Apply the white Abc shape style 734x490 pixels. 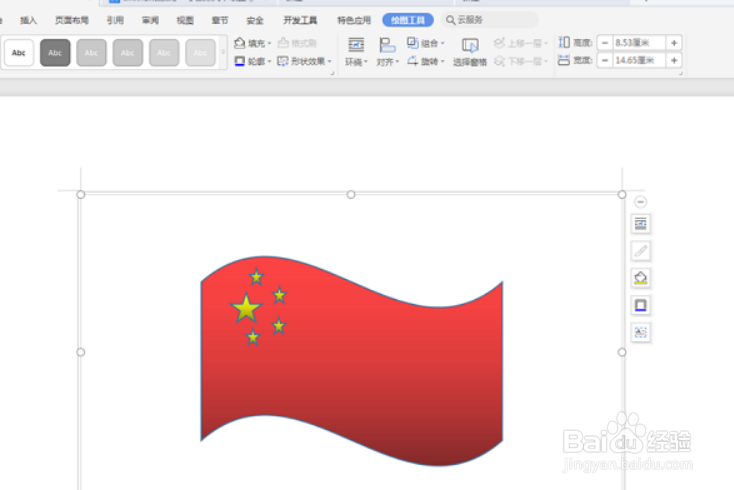point(19,52)
